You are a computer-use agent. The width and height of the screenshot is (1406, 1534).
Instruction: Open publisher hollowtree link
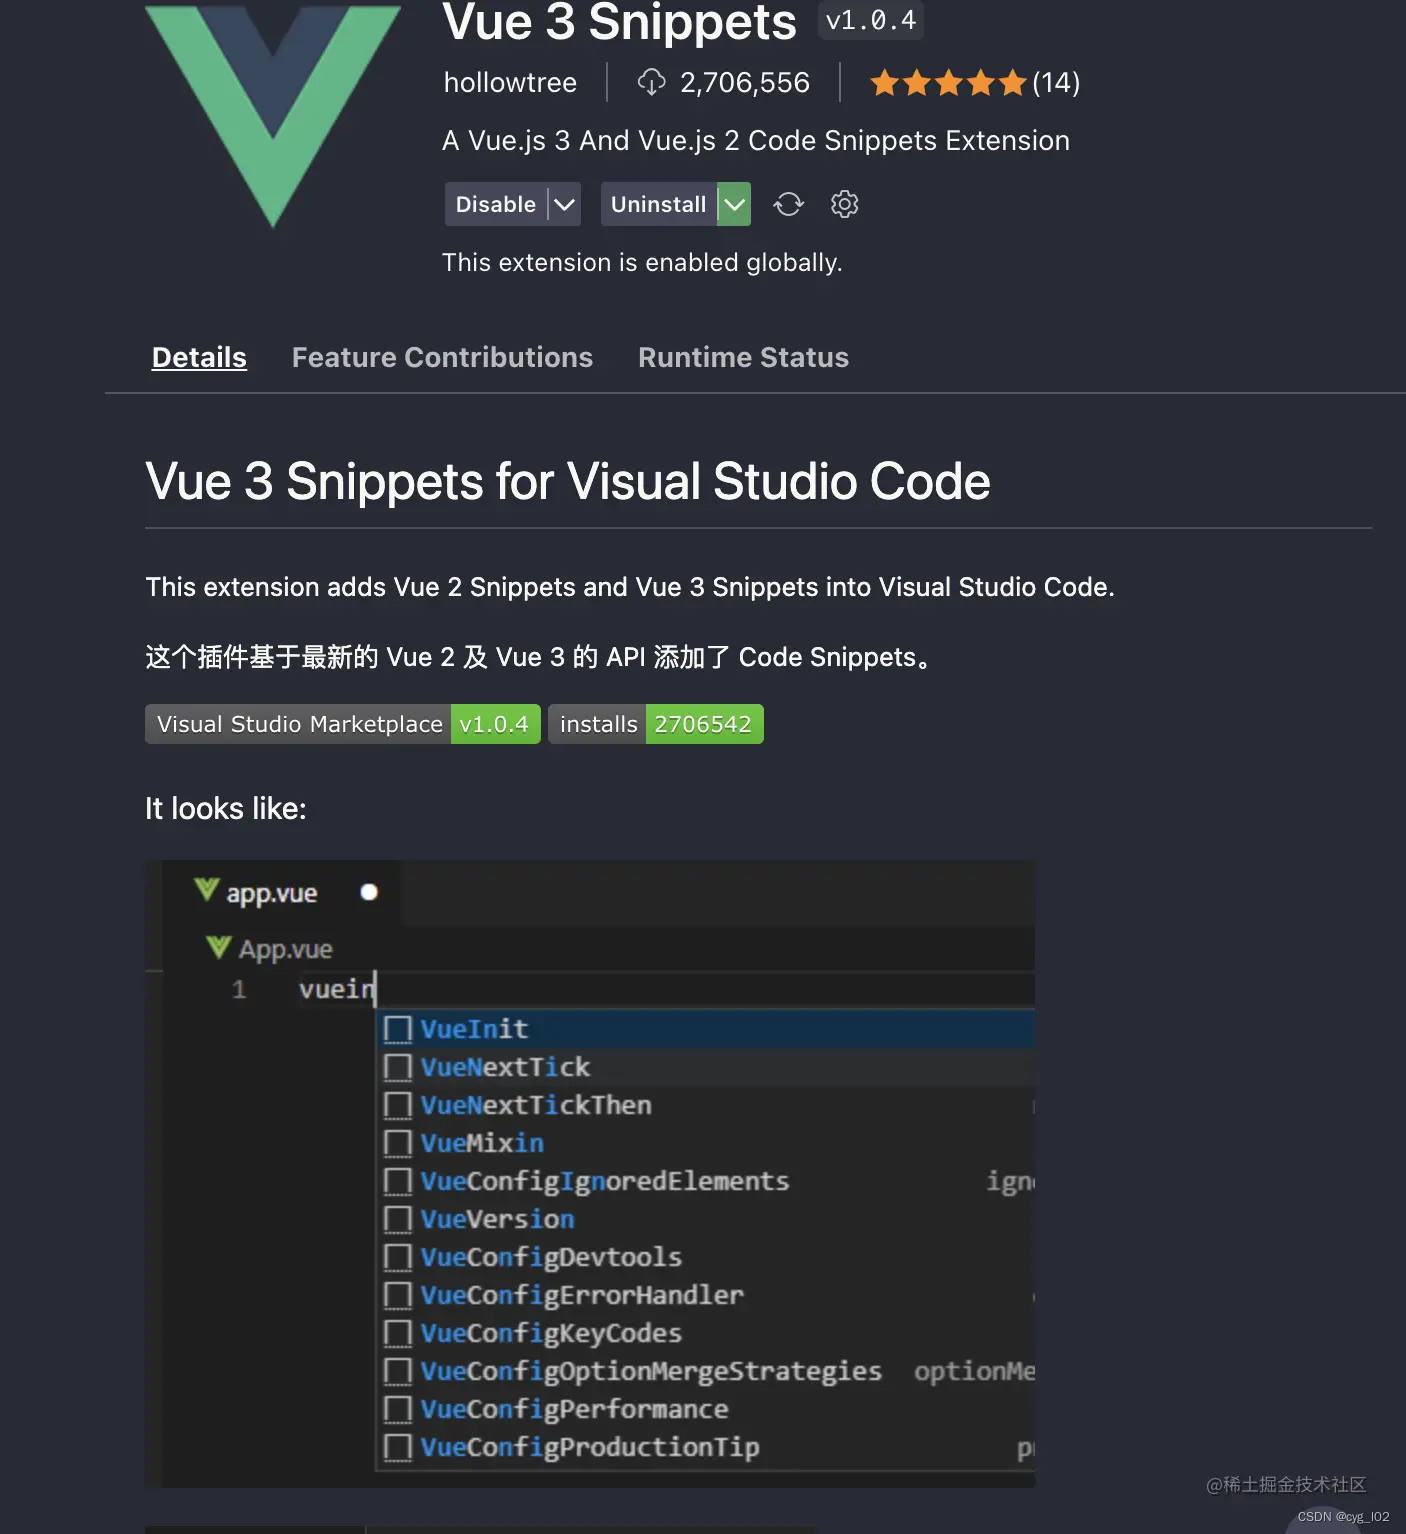coord(510,82)
